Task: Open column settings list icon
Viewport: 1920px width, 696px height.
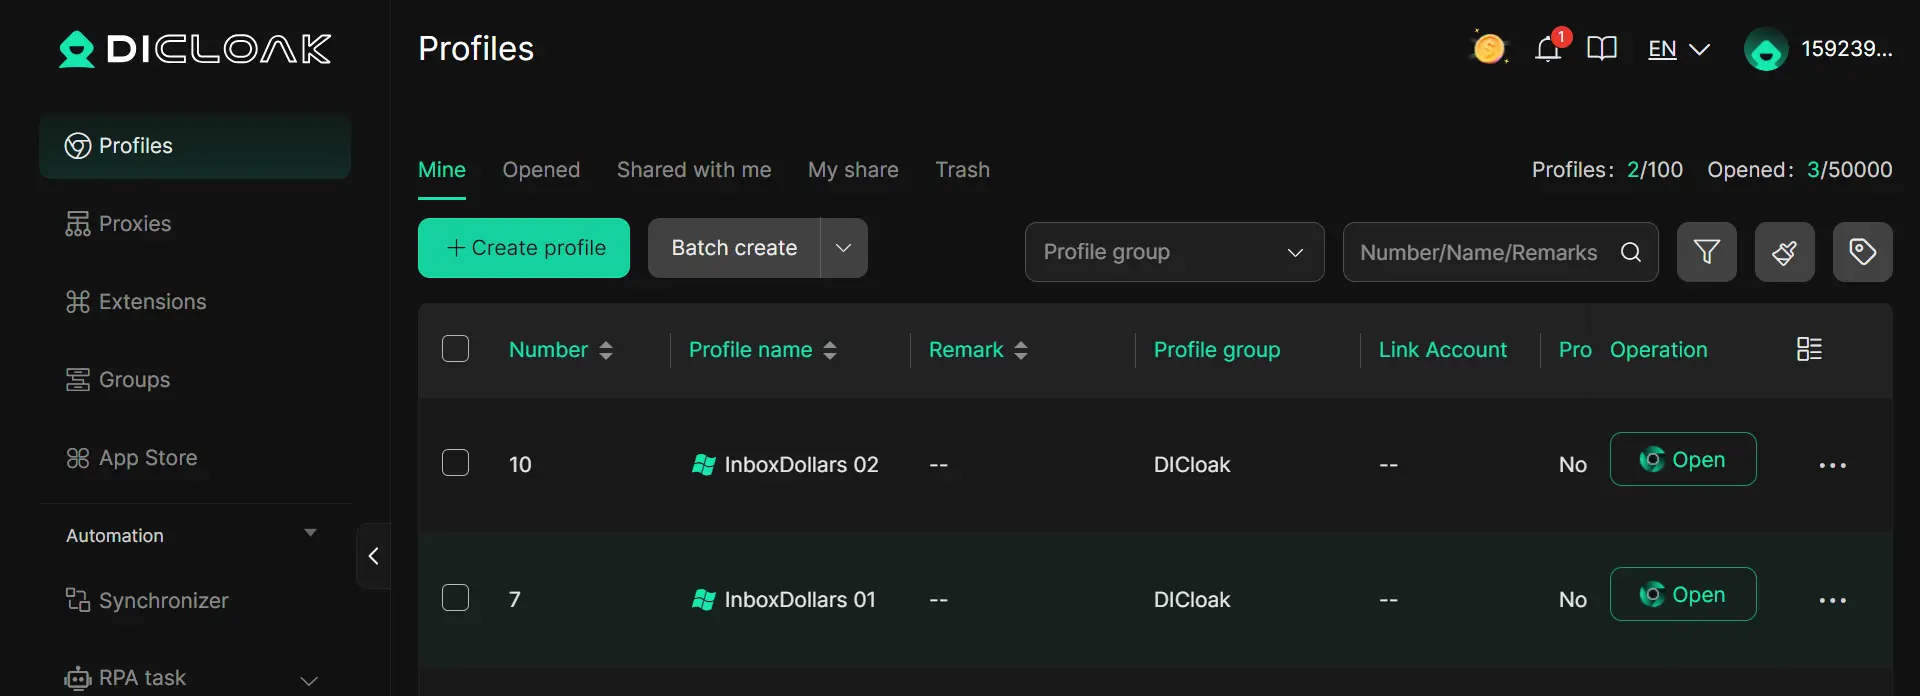Action: (1809, 349)
